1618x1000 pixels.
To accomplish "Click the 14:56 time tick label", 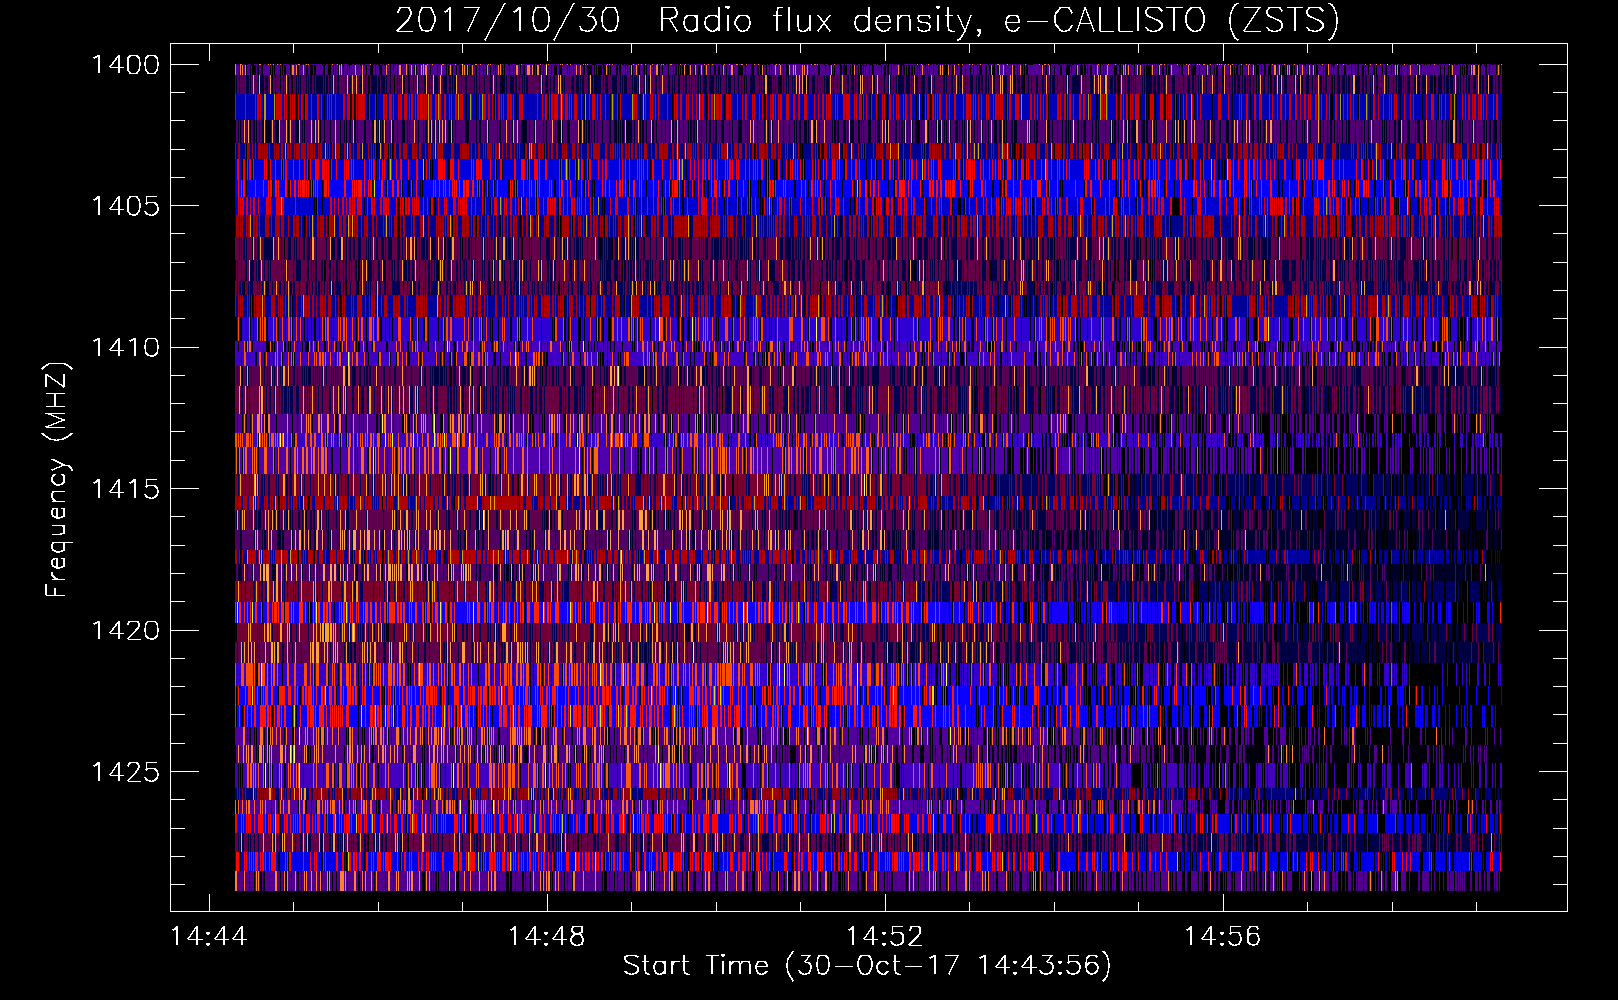I will [x=1223, y=937].
